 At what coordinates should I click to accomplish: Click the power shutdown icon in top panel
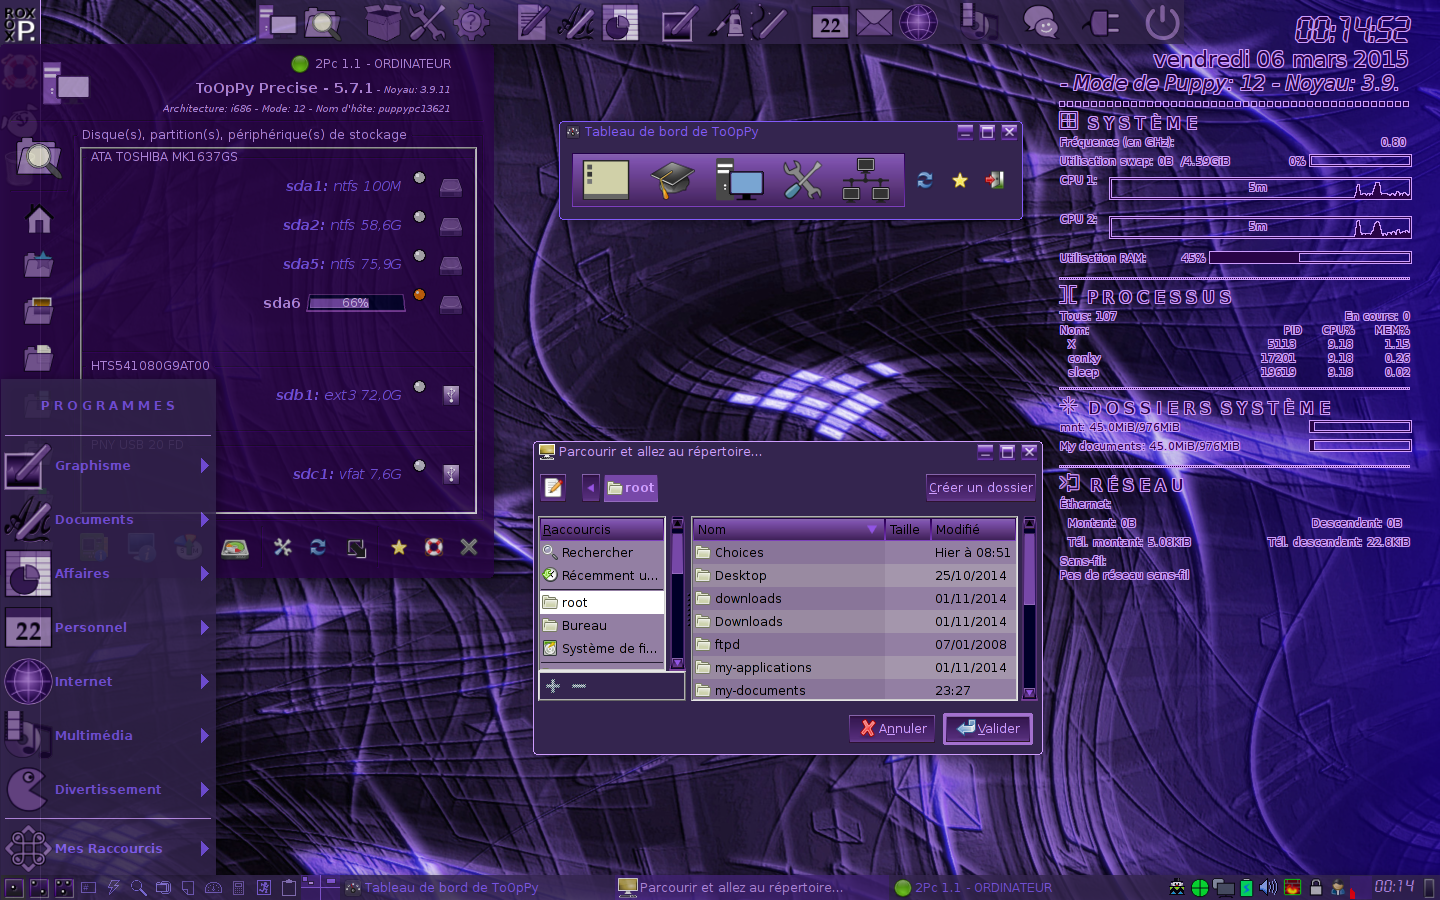pos(1162,22)
